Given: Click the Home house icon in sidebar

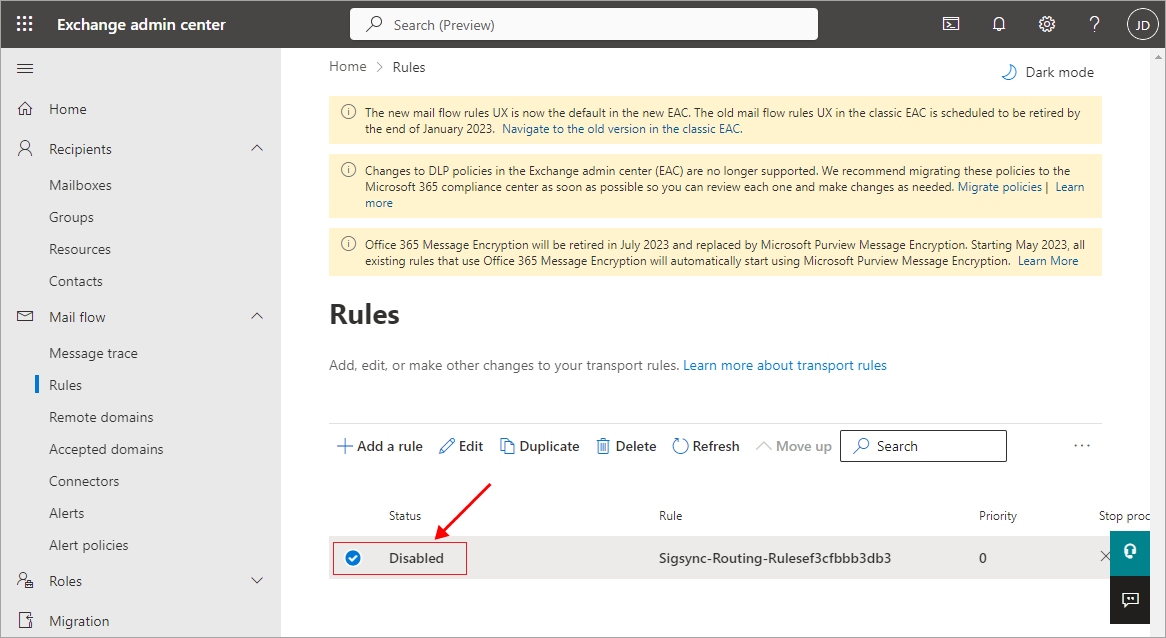Looking at the screenshot, I should pyautogui.click(x=25, y=109).
